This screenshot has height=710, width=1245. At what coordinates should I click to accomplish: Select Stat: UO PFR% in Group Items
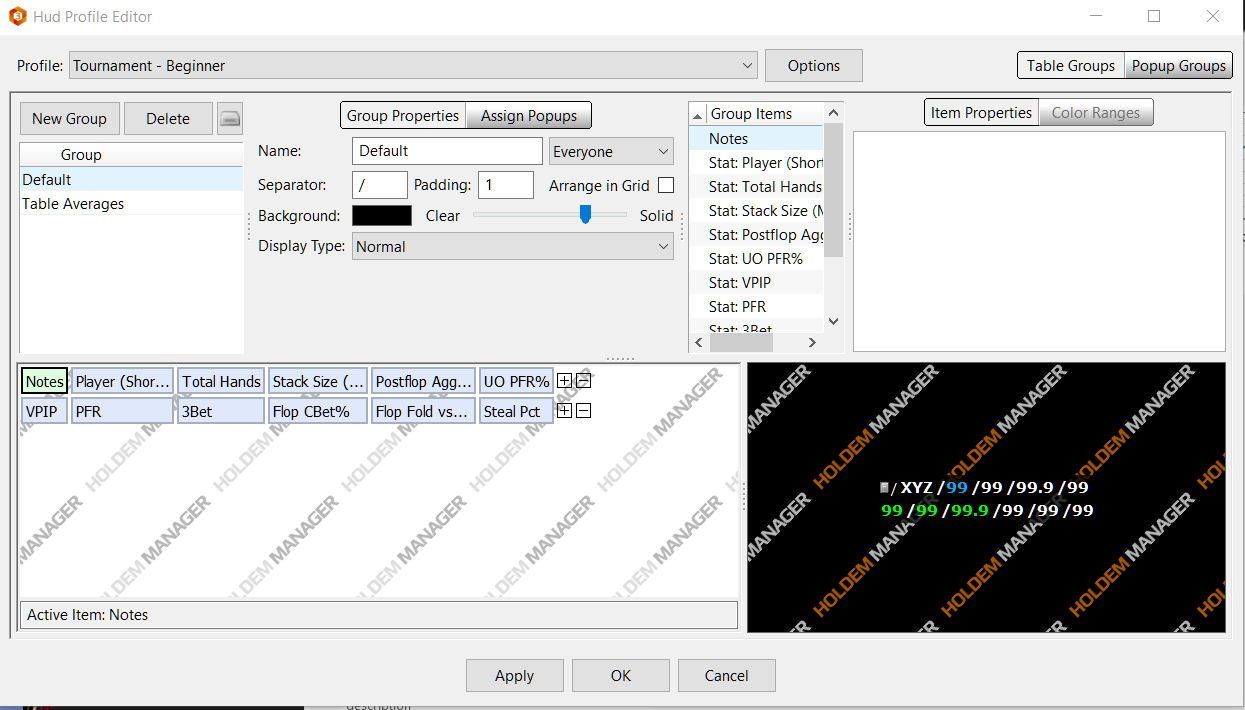click(x=757, y=259)
